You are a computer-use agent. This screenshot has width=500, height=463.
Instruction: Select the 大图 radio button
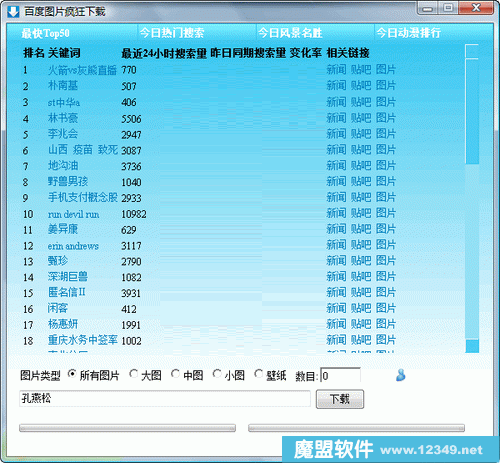pyautogui.click(x=133, y=374)
